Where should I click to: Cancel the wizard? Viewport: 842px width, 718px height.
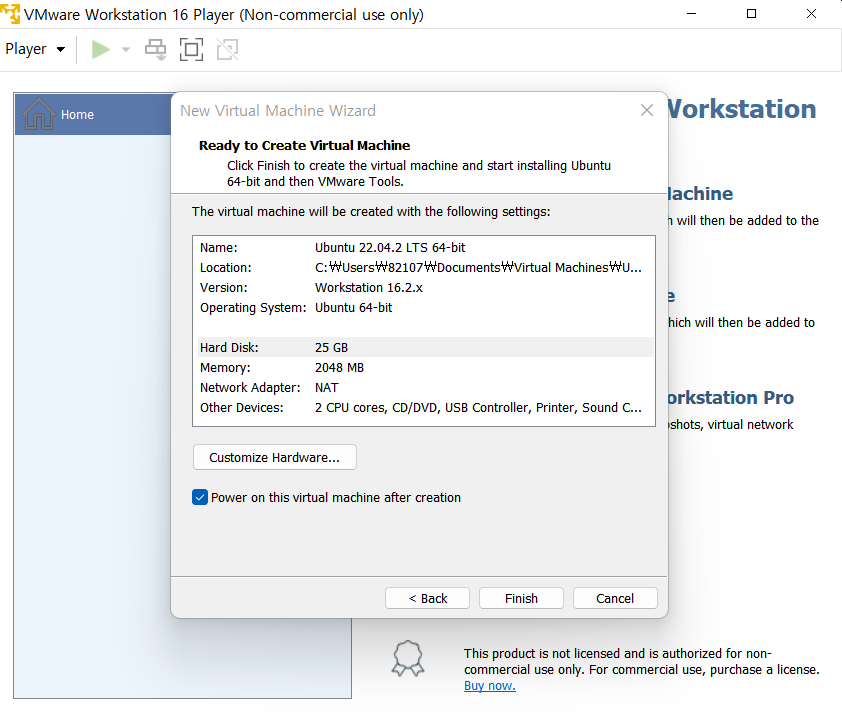pos(615,598)
